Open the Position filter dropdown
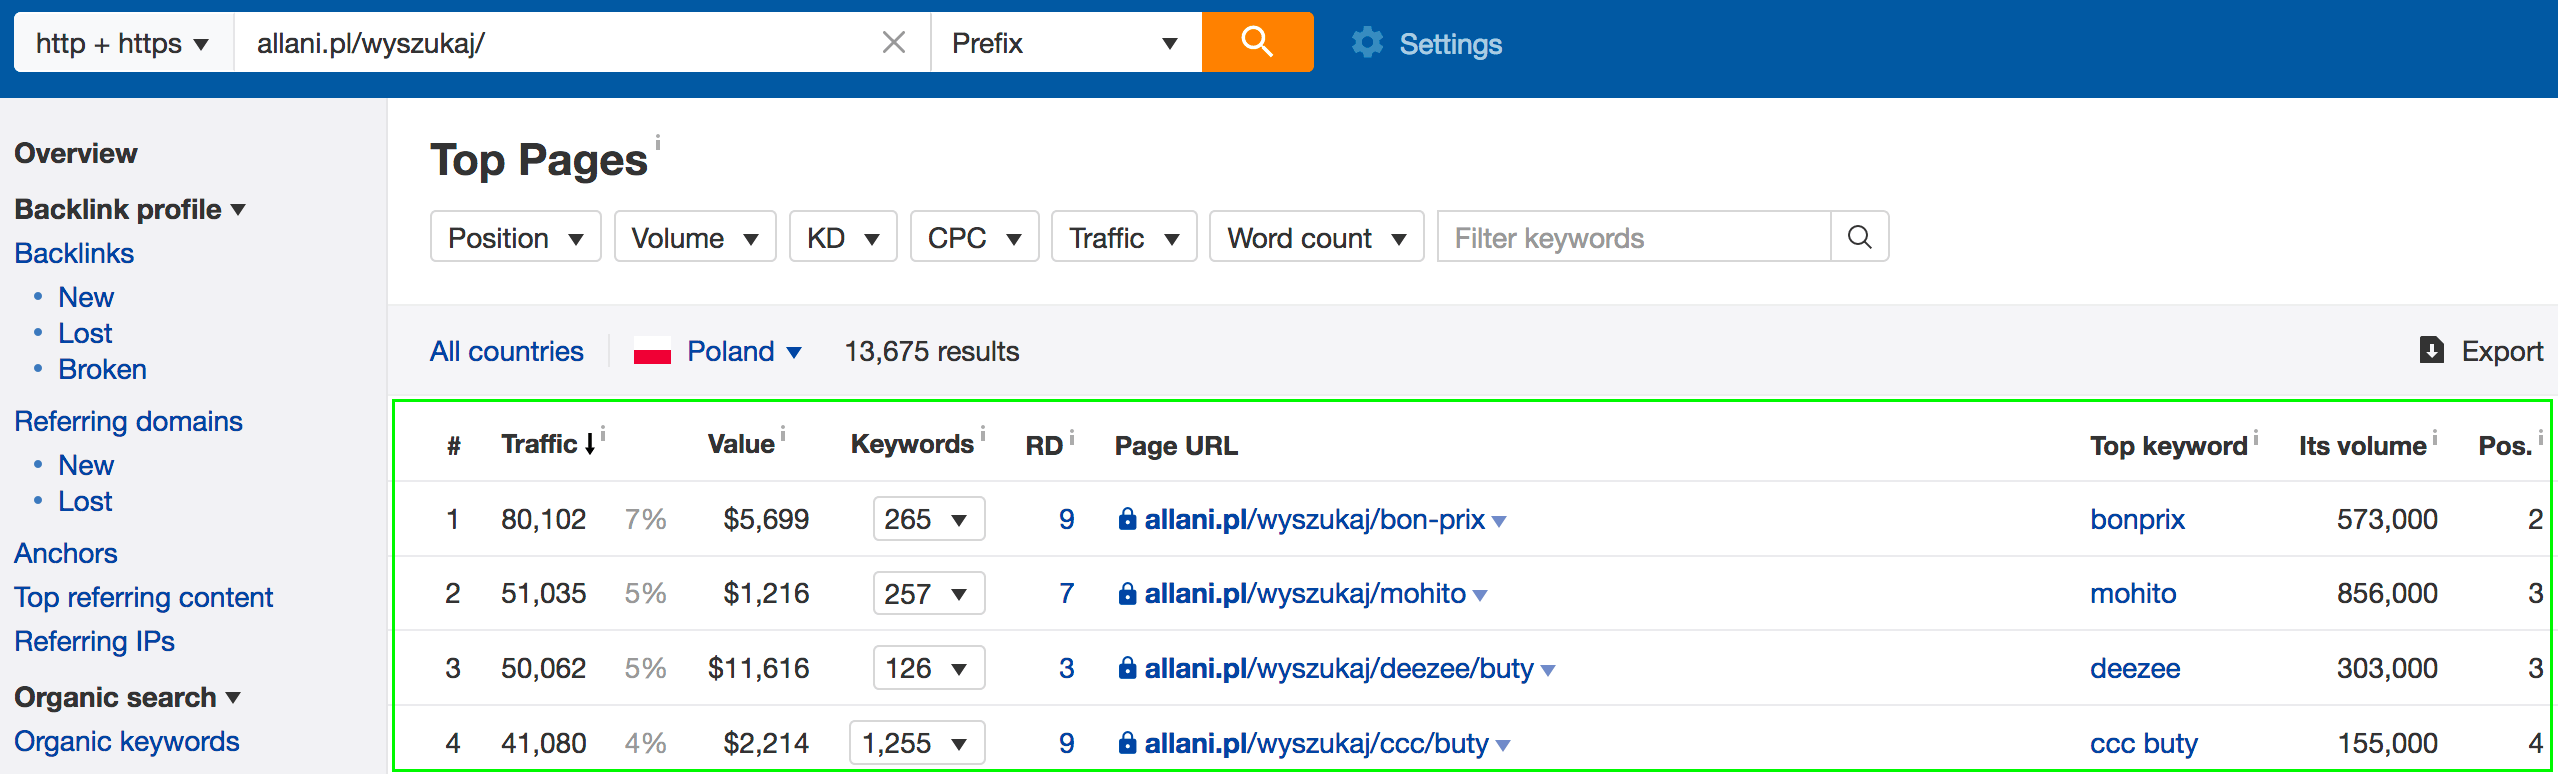This screenshot has height=774, width=2558. (515, 237)
